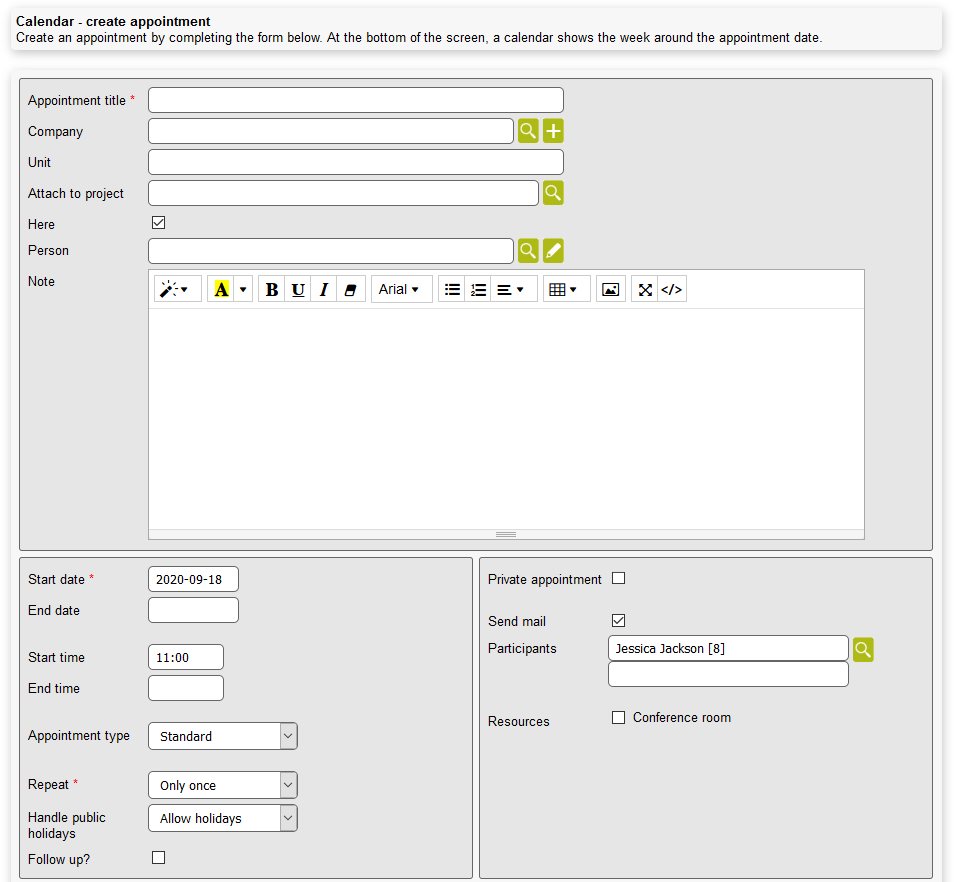
Task: Open the code view (</>) in the editor
Action: [x=672, y=289]
